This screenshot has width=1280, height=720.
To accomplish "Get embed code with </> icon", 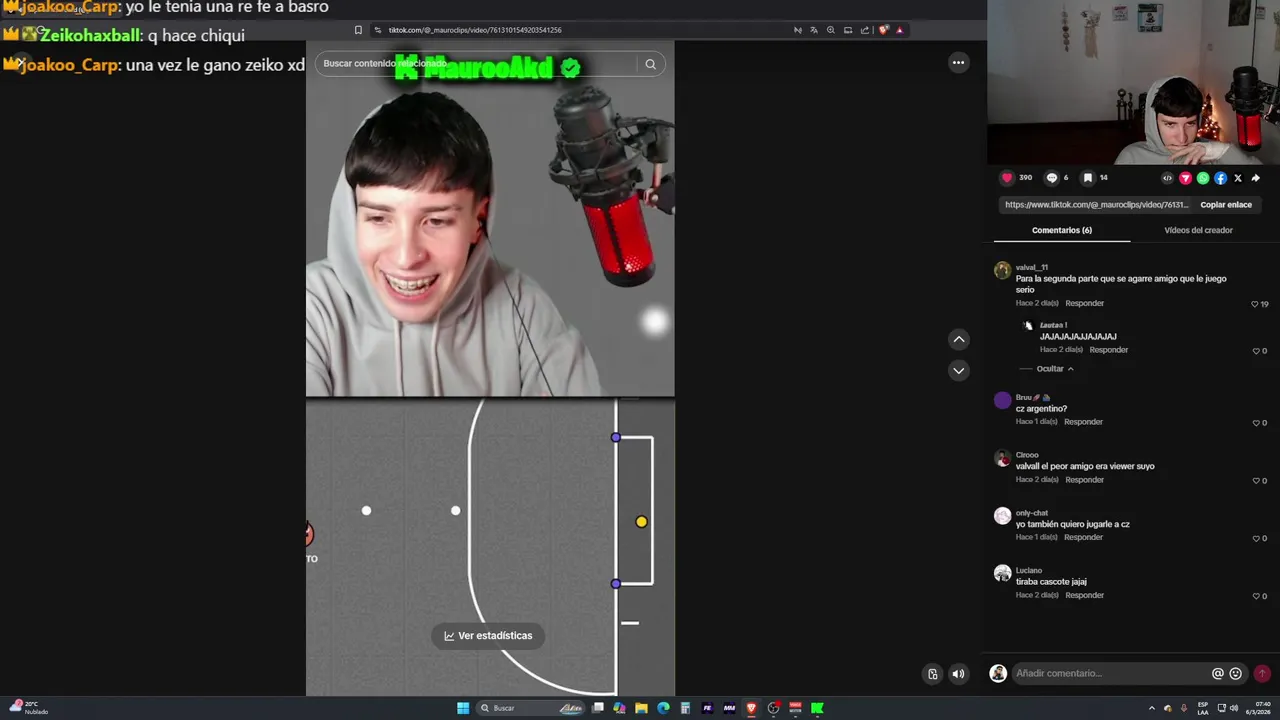I will click(1167, 178).
